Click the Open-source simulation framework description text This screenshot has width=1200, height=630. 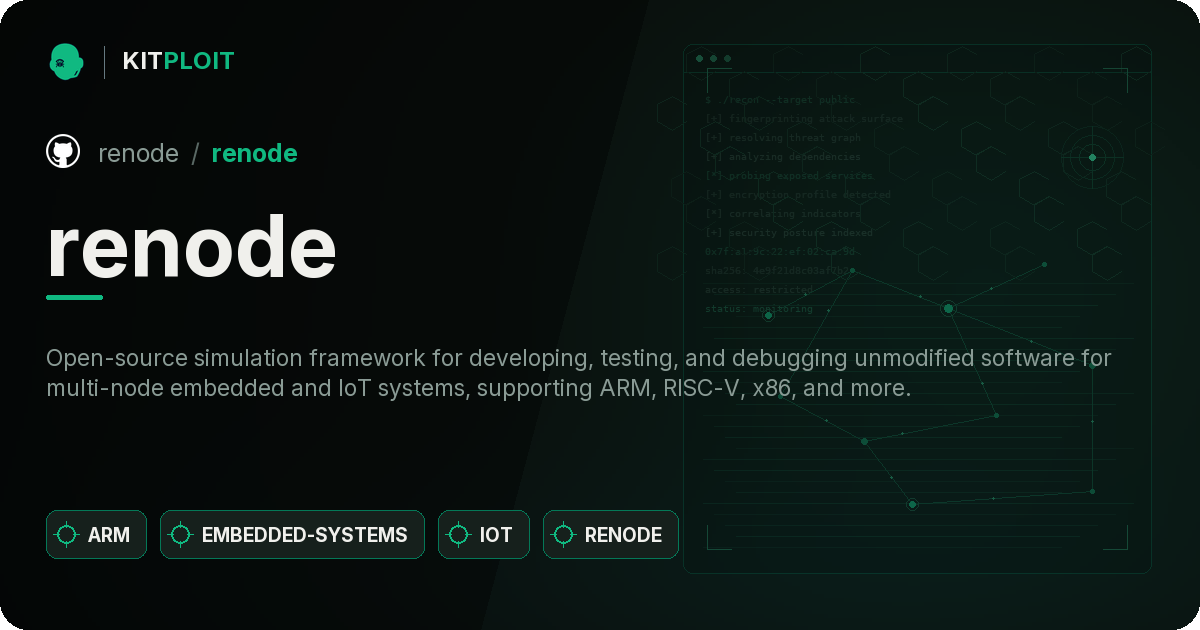579,373
